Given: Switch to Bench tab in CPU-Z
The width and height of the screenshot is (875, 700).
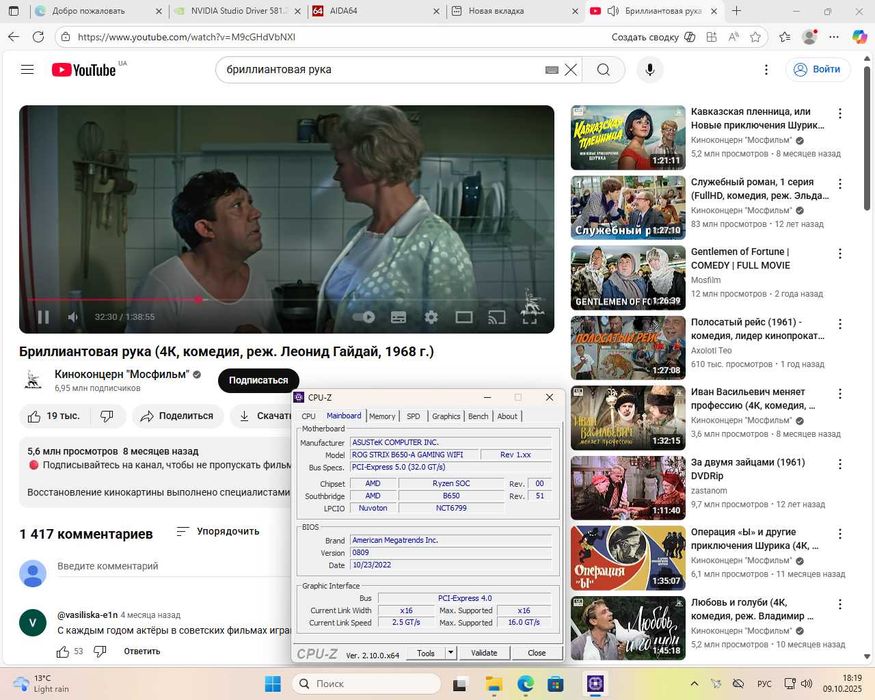Looking at the screenshot, I should [478, 416].
